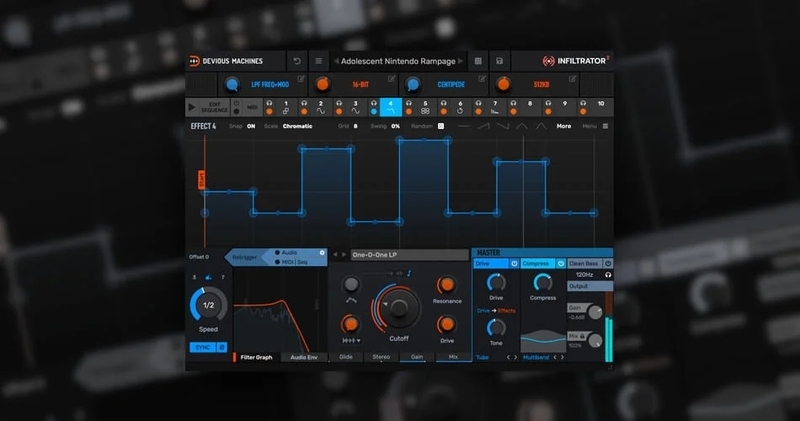This screenshot has height=421, width=800.
Task: Open the Mix parameter tab
Action: pyautogui.click(x=453, y=357)
